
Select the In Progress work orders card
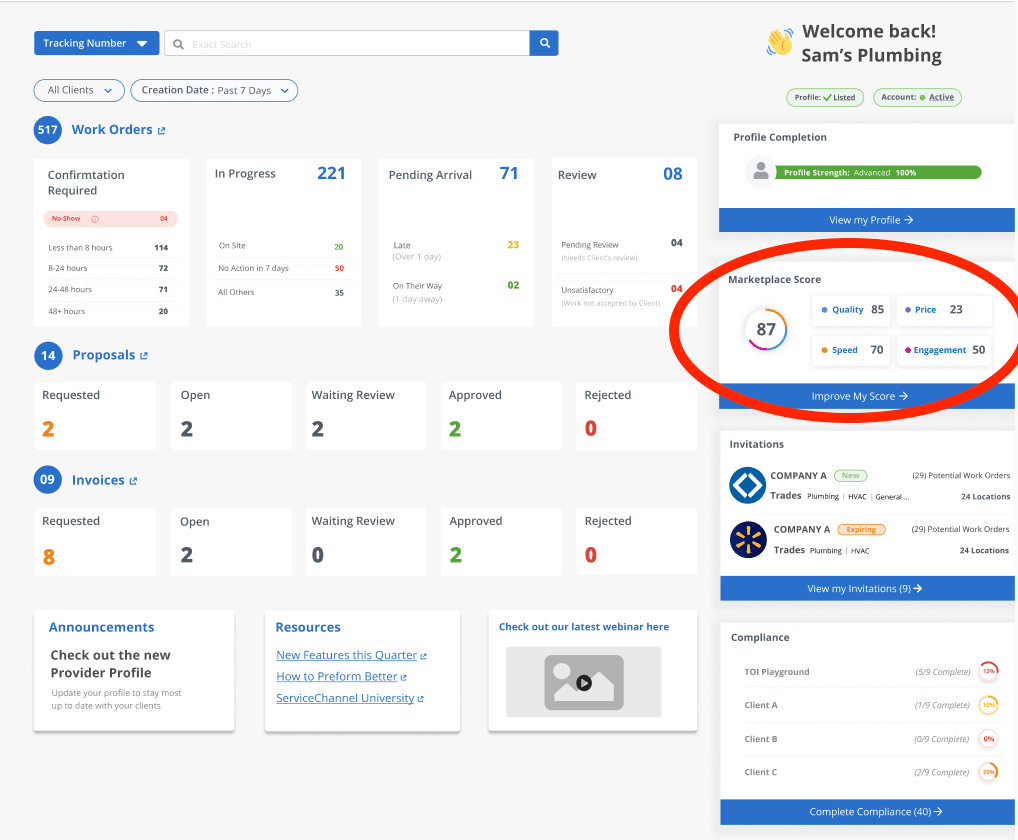(281, 241)
